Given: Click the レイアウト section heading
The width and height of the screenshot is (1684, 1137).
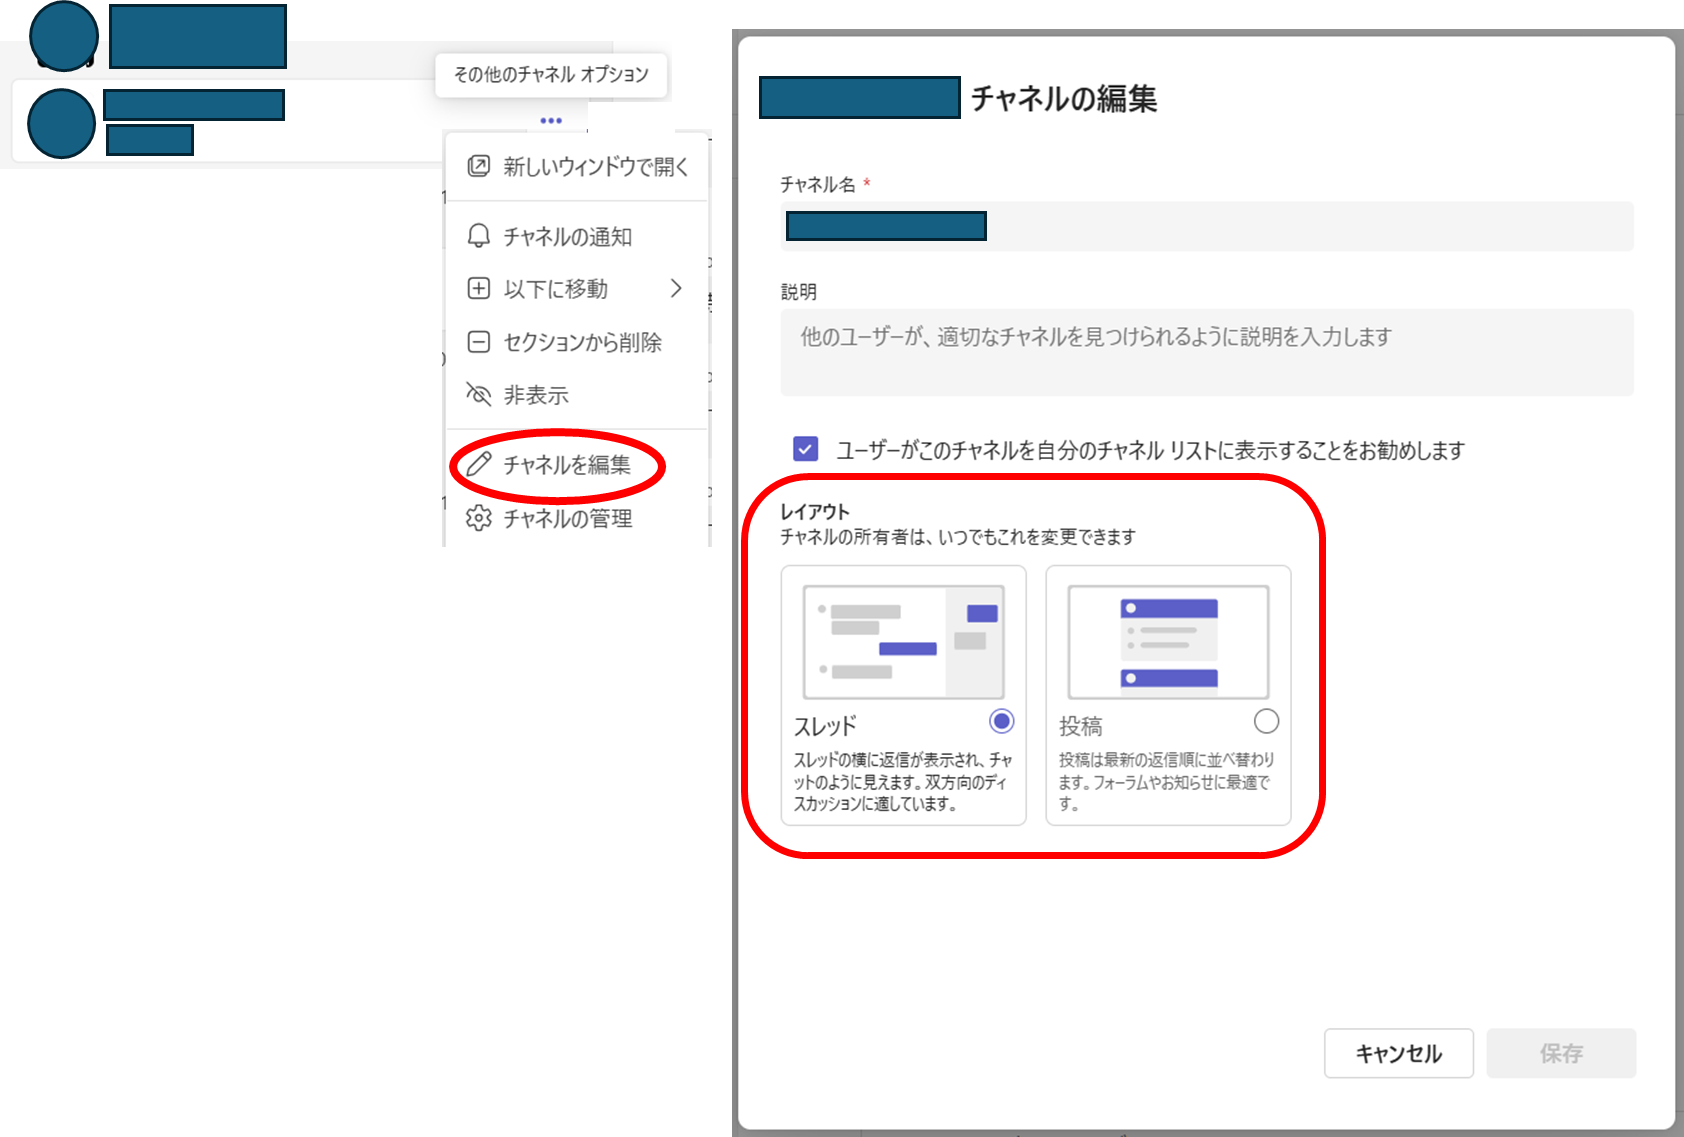Looking at the screenshot, I should pos(815,511).
